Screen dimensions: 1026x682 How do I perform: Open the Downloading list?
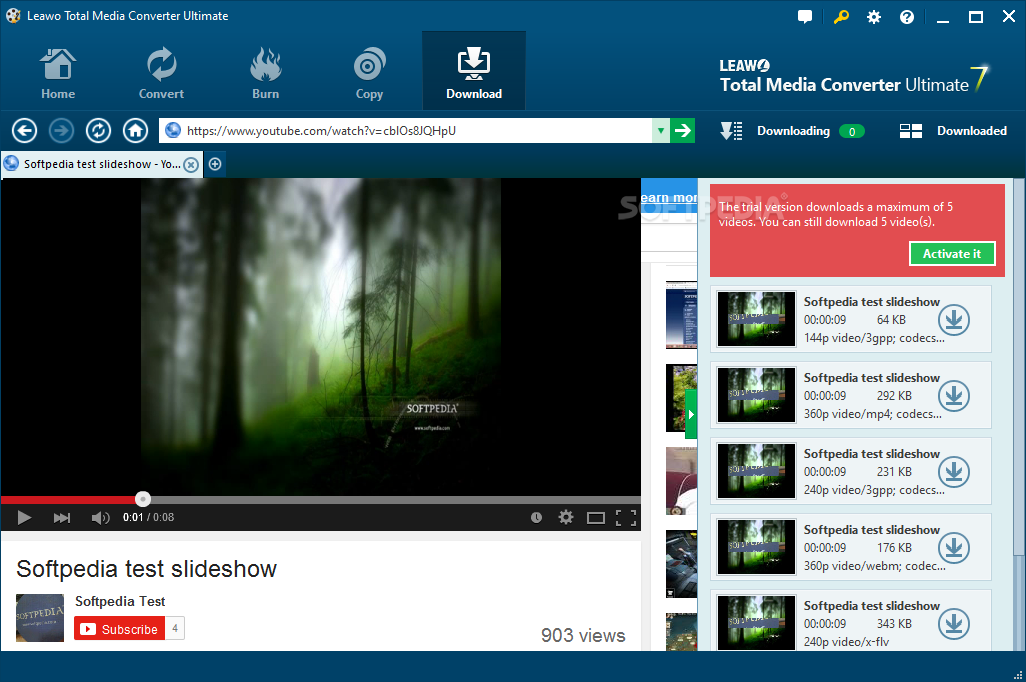[x=793, y=131]
